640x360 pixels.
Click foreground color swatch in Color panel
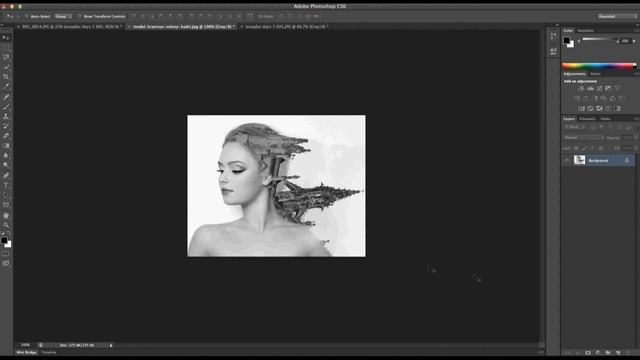coord(567,40)
